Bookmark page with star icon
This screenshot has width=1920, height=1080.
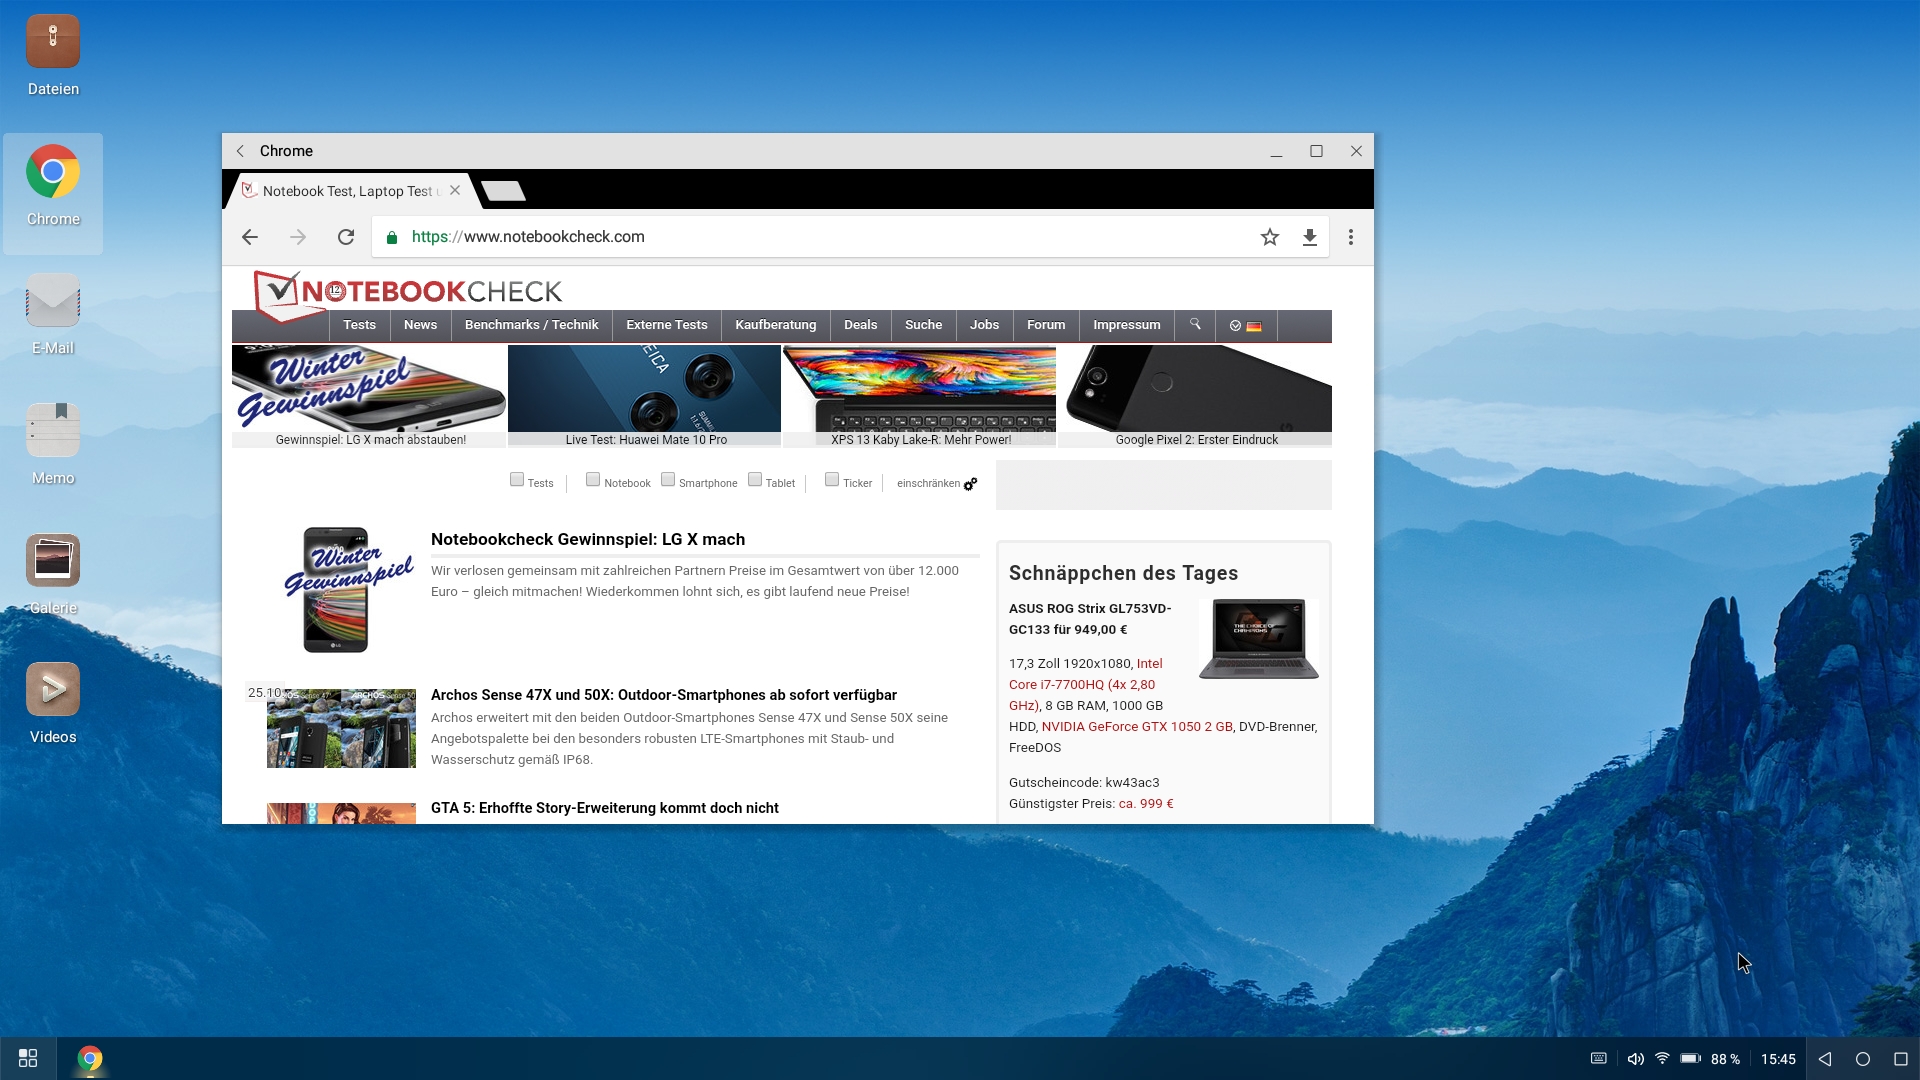(1269, 237)
